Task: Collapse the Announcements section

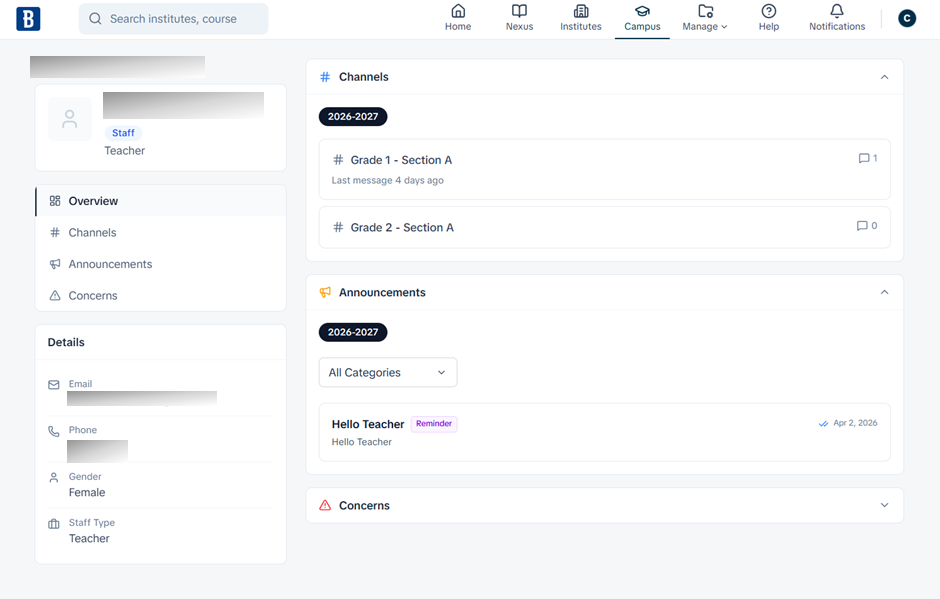Action: click(x=884, y=293)
